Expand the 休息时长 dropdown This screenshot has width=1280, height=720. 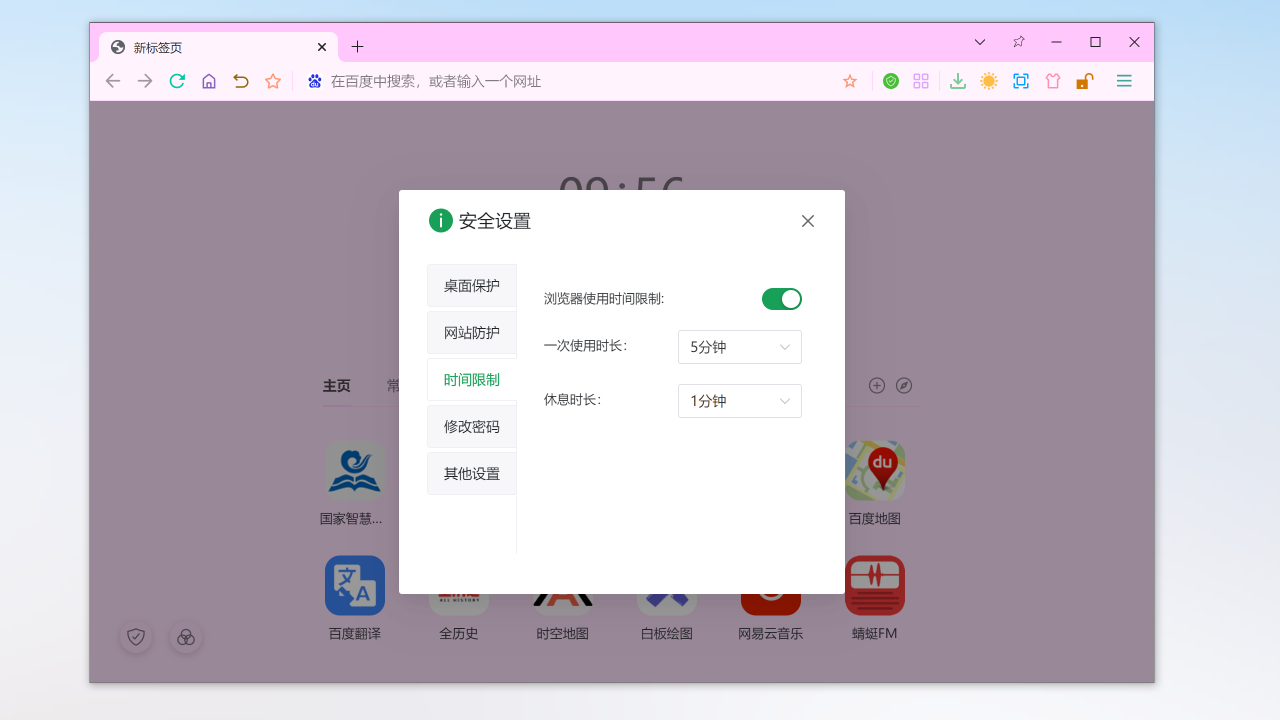click(x=739, y=401)
